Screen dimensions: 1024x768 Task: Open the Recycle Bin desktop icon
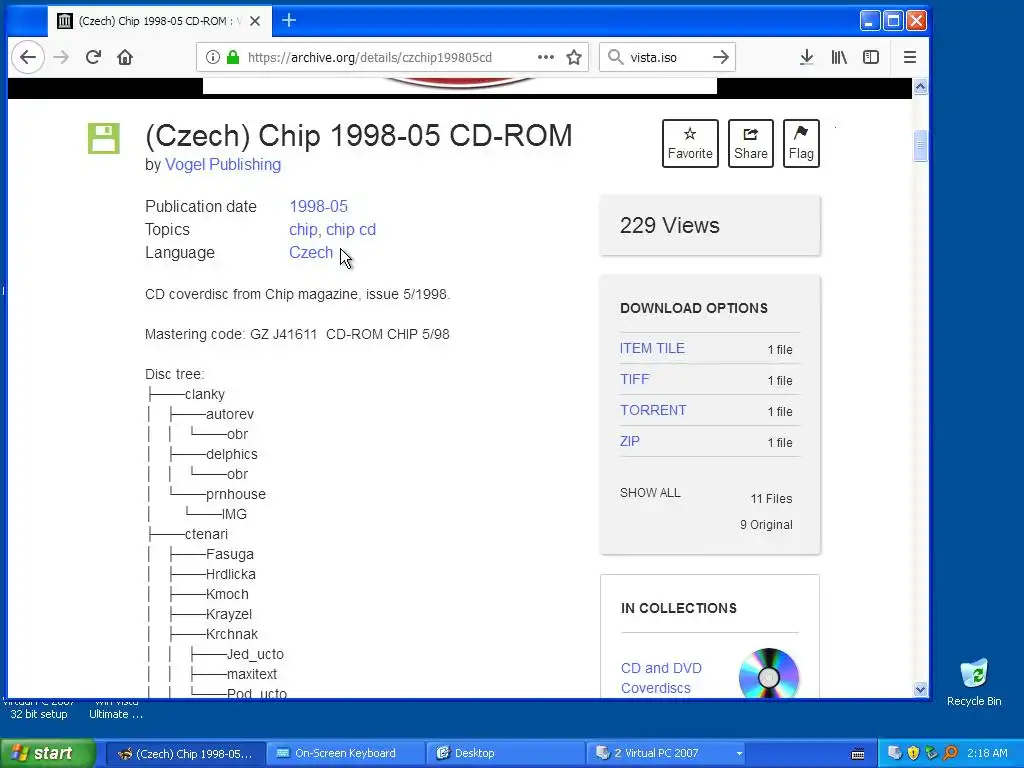click(974, 682)
